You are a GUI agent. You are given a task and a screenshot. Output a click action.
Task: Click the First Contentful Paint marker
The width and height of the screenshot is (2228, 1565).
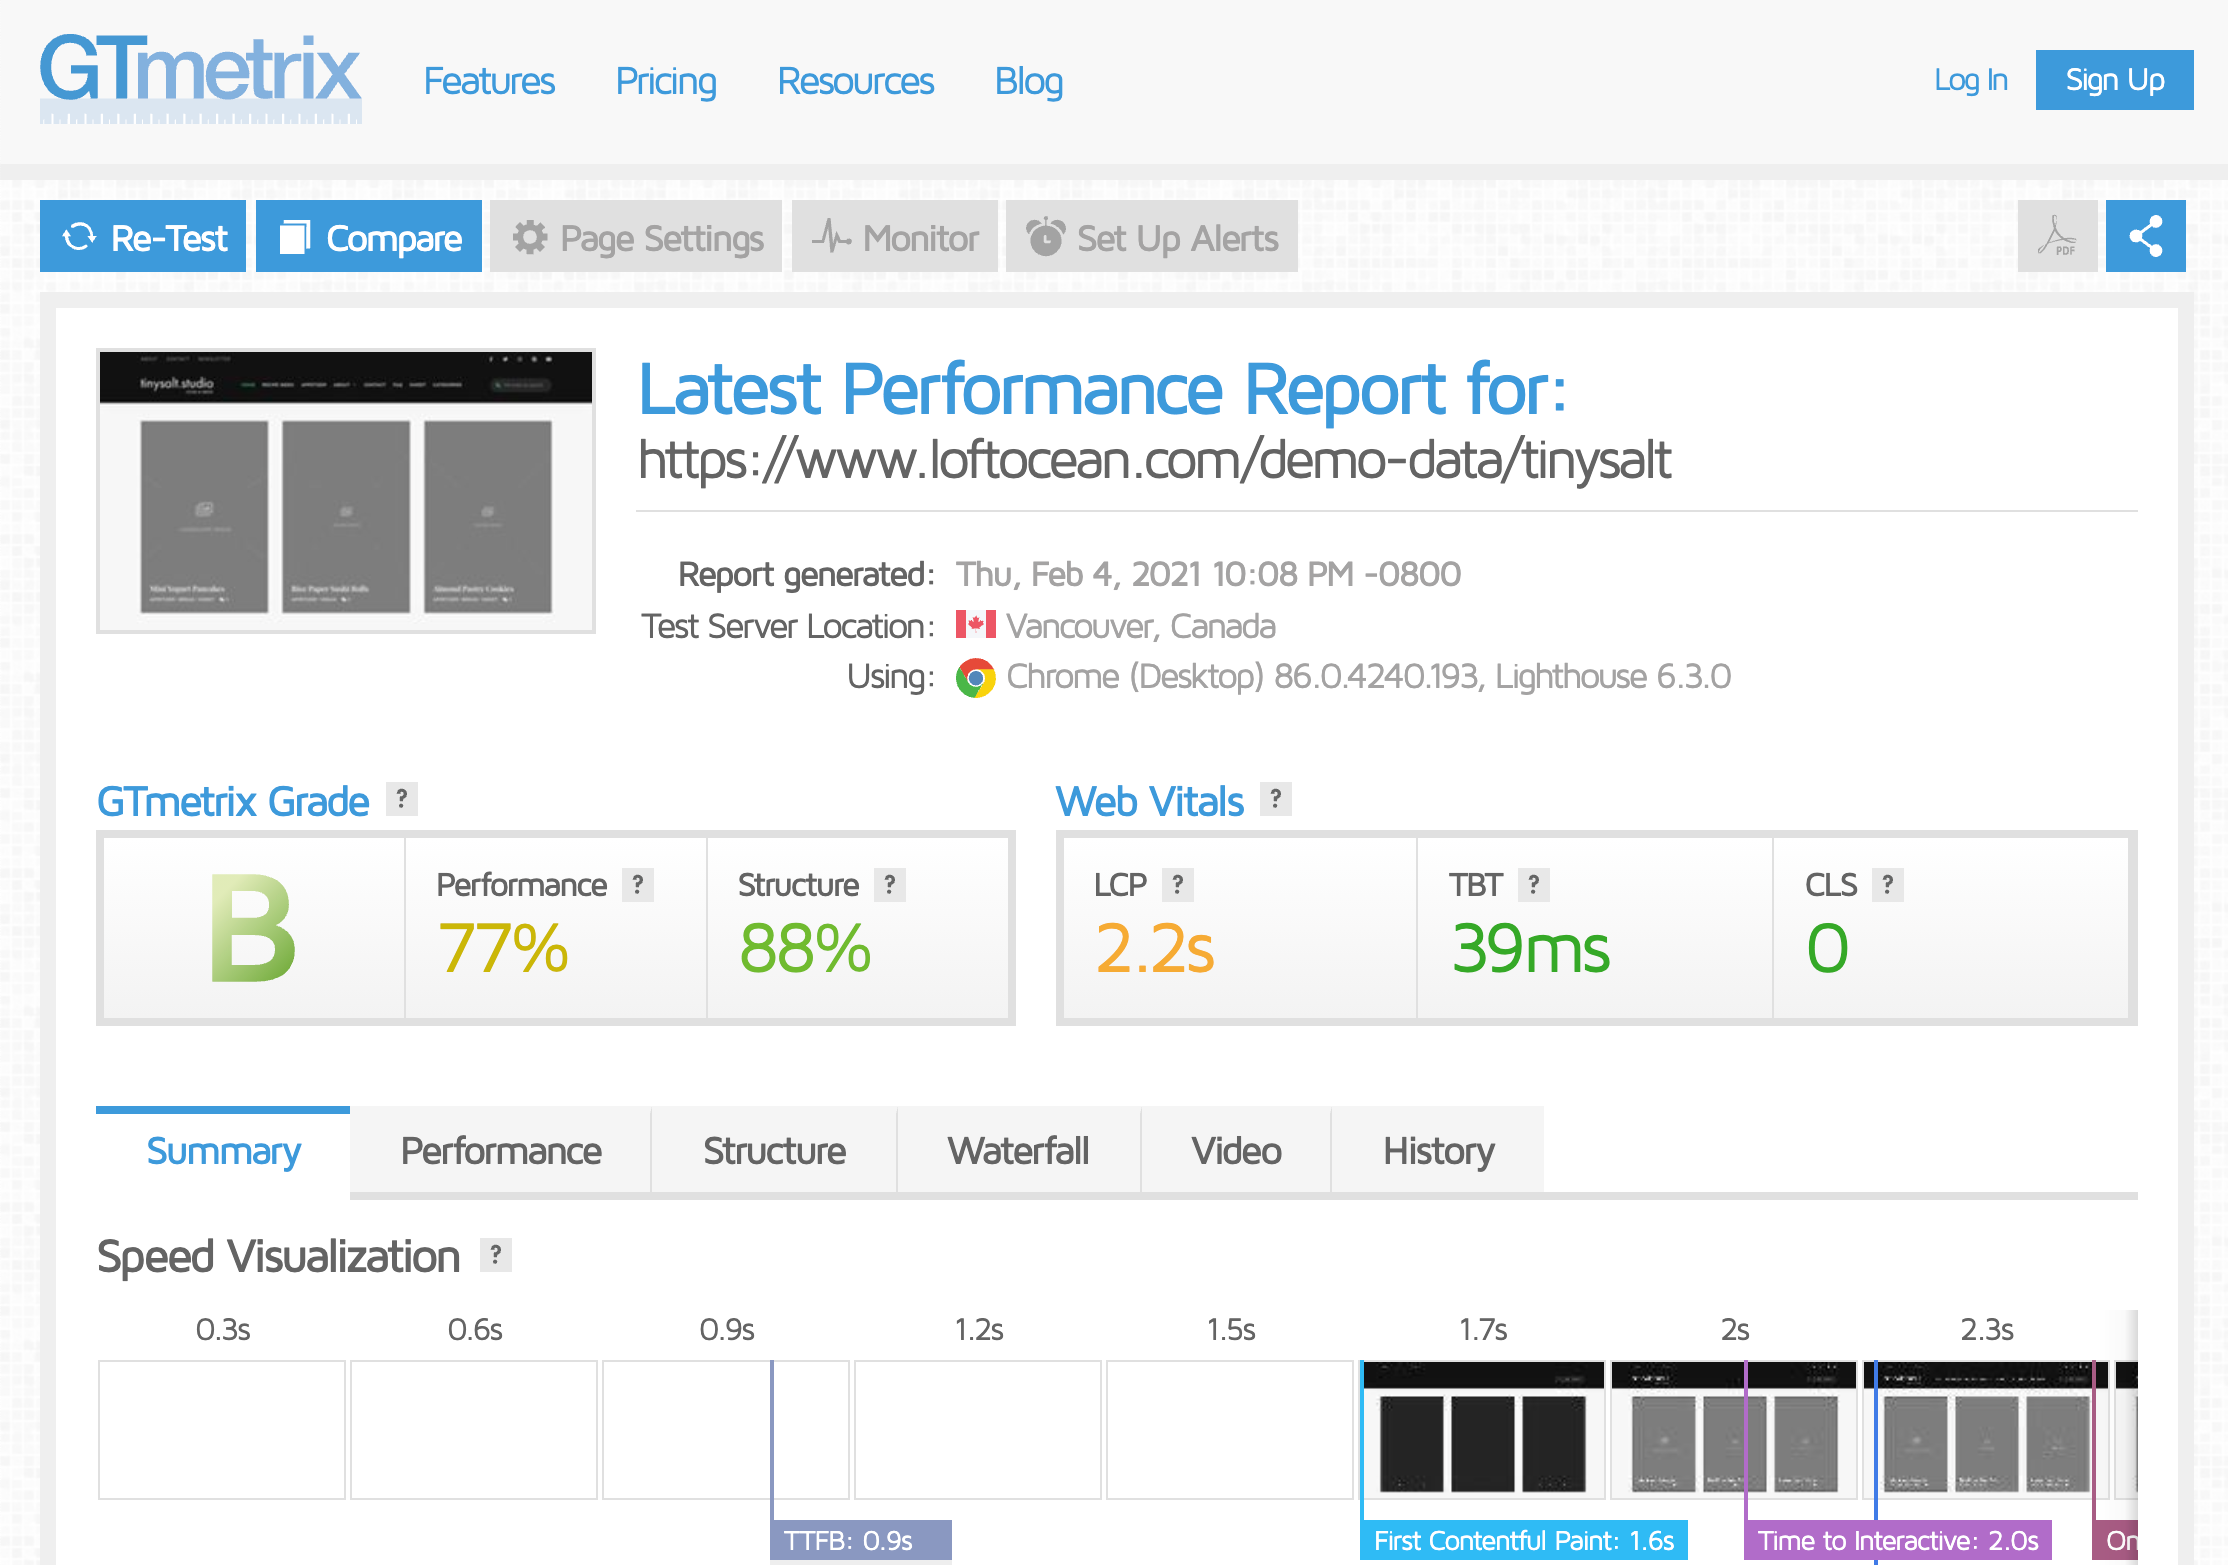1523,1541
